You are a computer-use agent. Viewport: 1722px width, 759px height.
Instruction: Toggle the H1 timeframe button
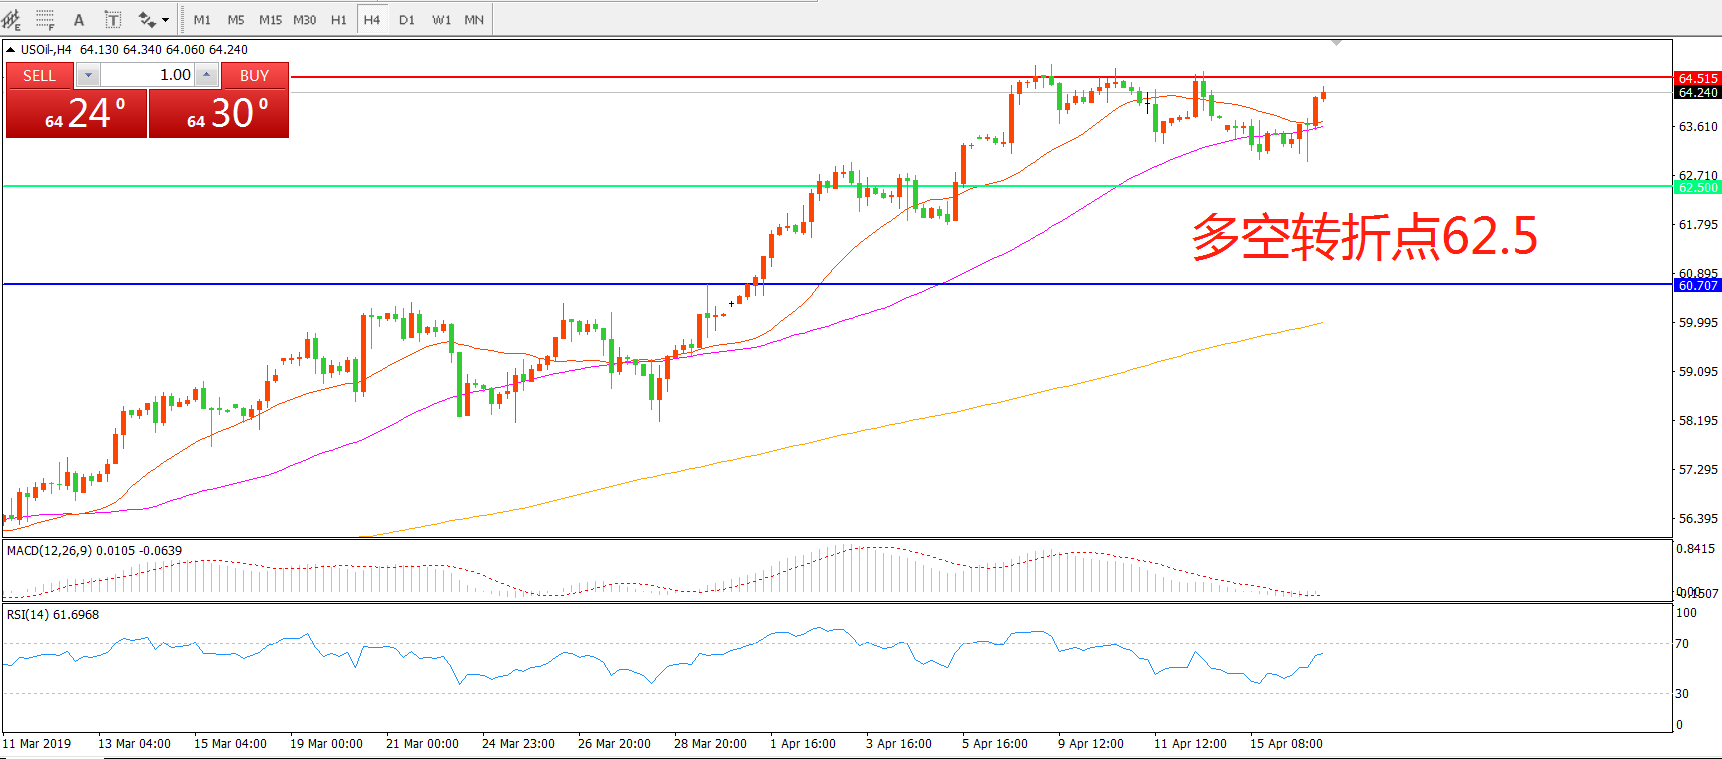click(339, 19)
